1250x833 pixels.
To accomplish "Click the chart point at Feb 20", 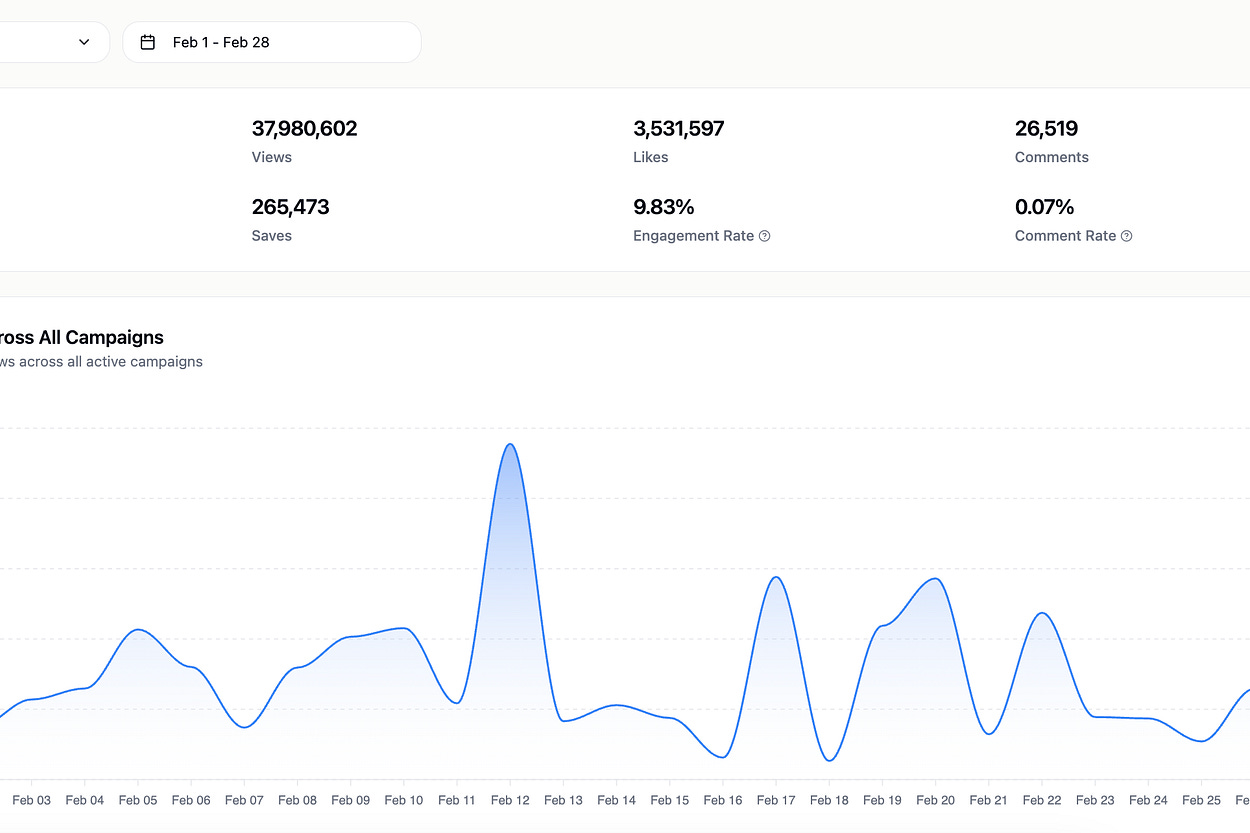I will [936, 579].
